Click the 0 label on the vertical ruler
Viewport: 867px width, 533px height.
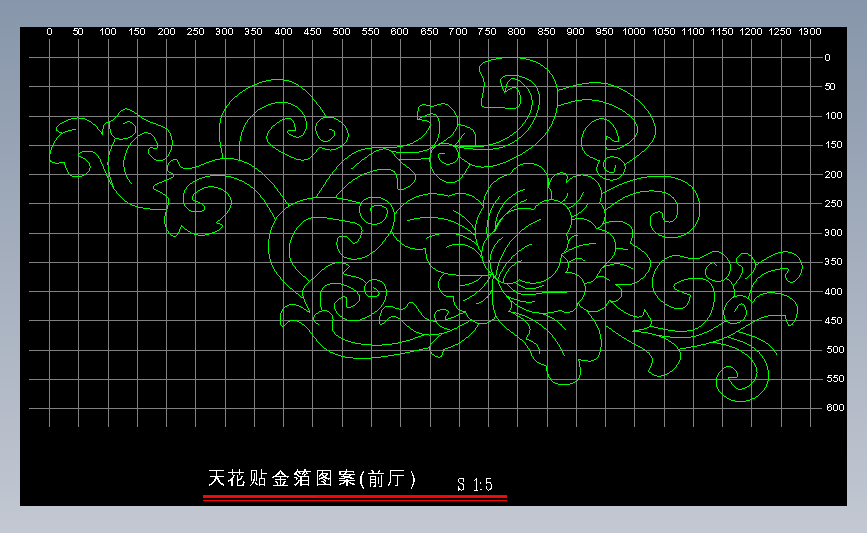tap(827, 58)
